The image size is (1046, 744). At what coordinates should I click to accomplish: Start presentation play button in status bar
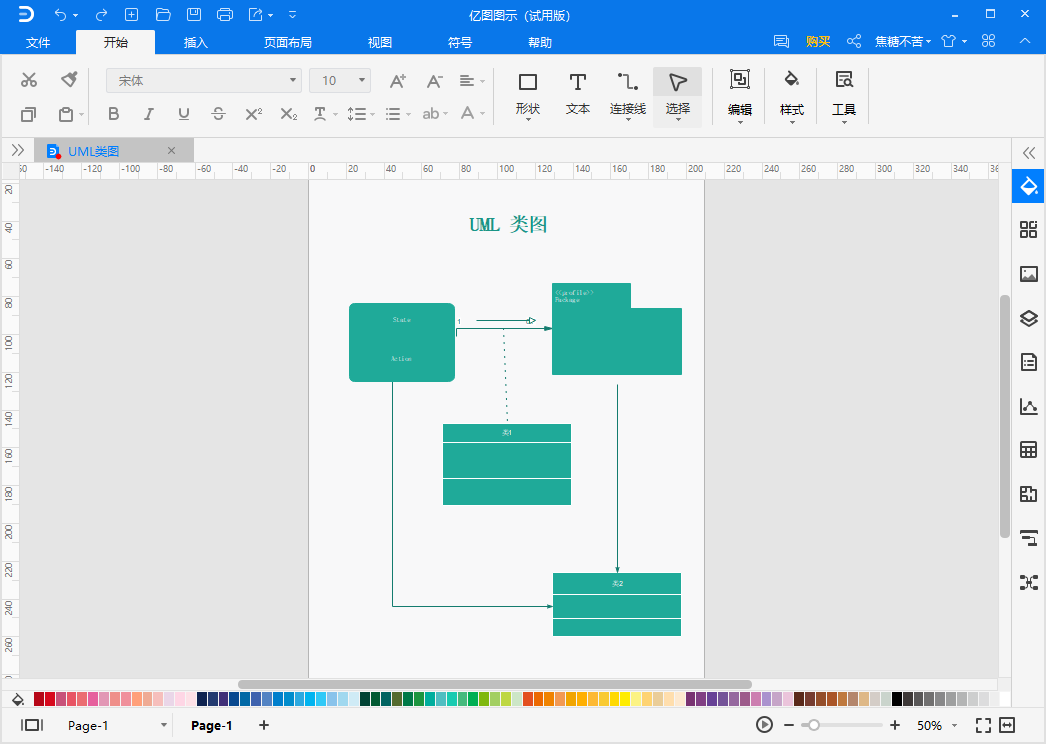point(764,725)
